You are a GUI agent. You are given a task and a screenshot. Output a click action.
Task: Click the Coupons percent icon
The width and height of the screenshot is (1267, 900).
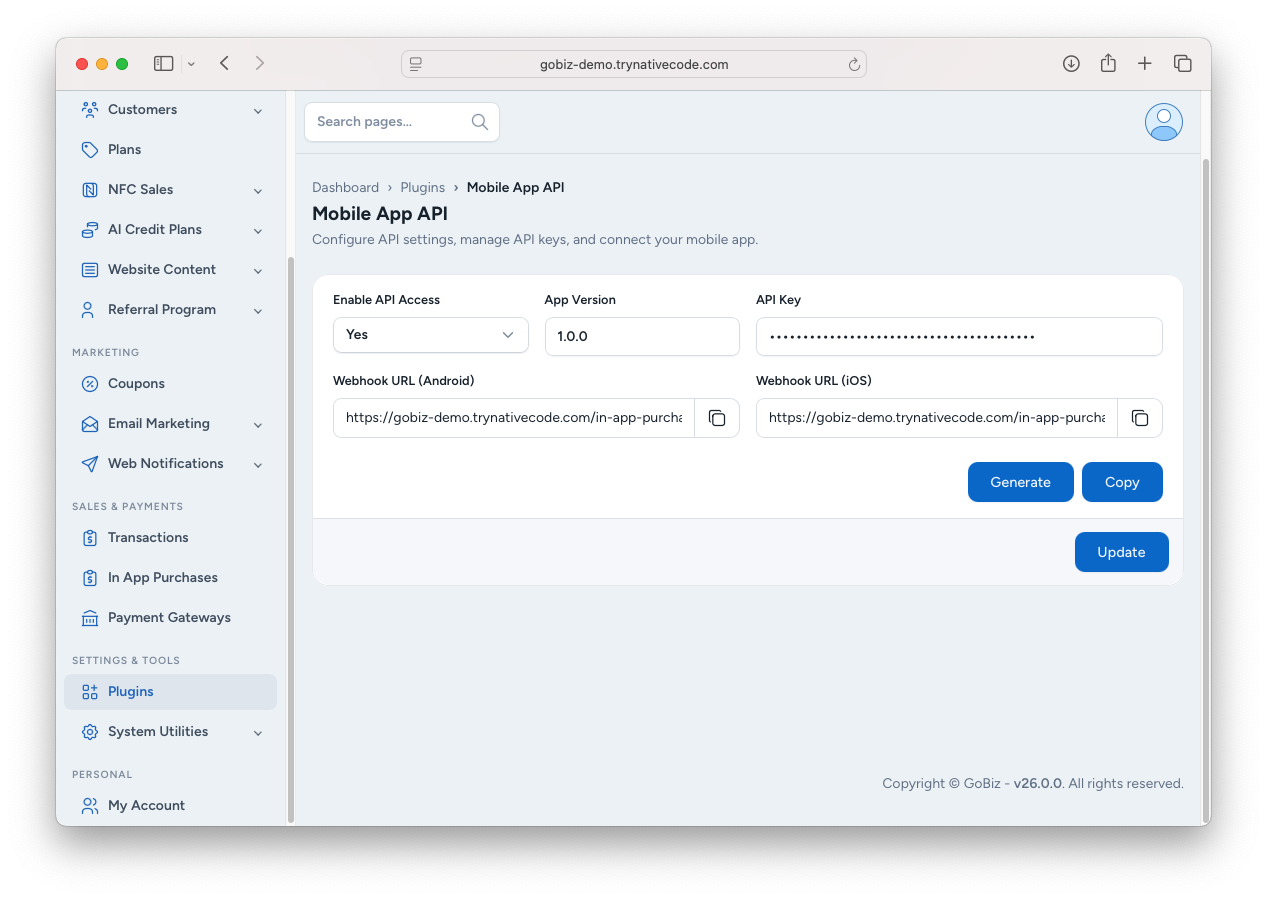tap(90, 384)
